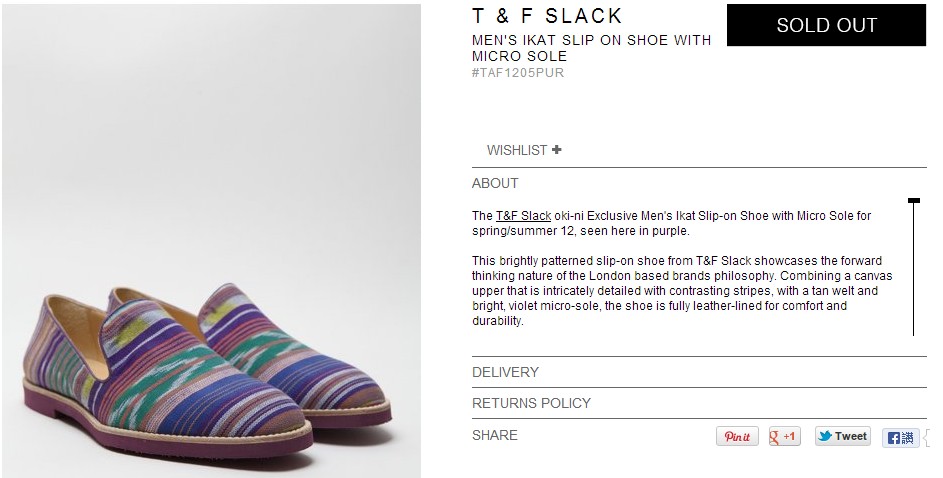Open the underlined T&F Slack link
The height and width of the screenshot is (478, 943).
pyautogui.click(x=523, y=216)
